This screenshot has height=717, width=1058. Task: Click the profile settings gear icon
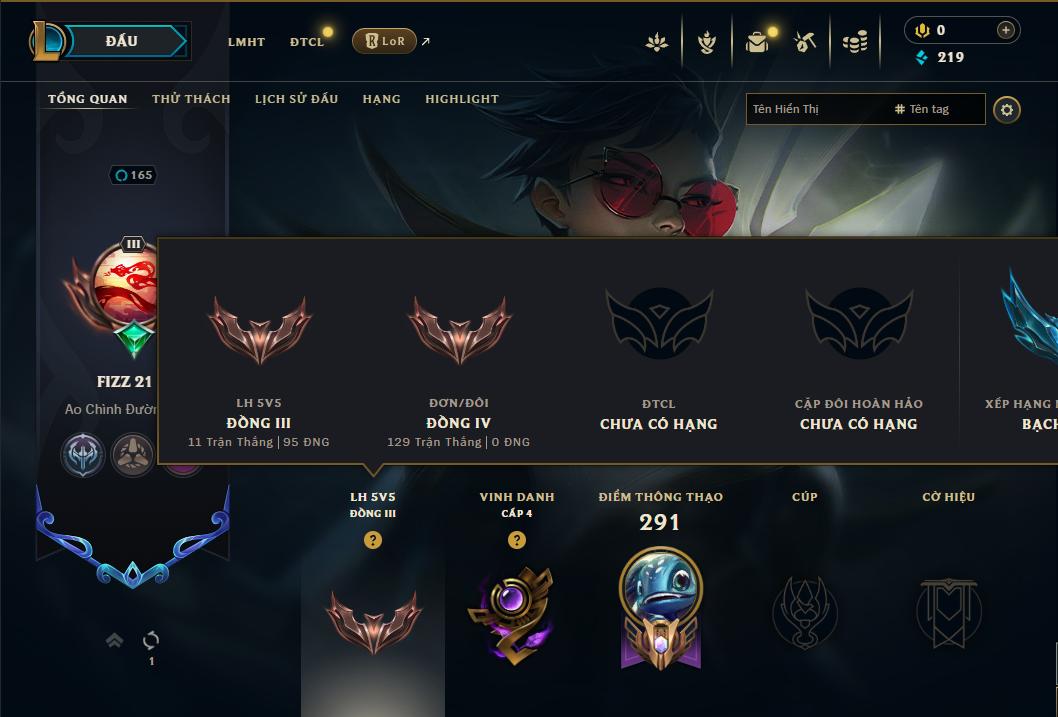click(1007, 110)
